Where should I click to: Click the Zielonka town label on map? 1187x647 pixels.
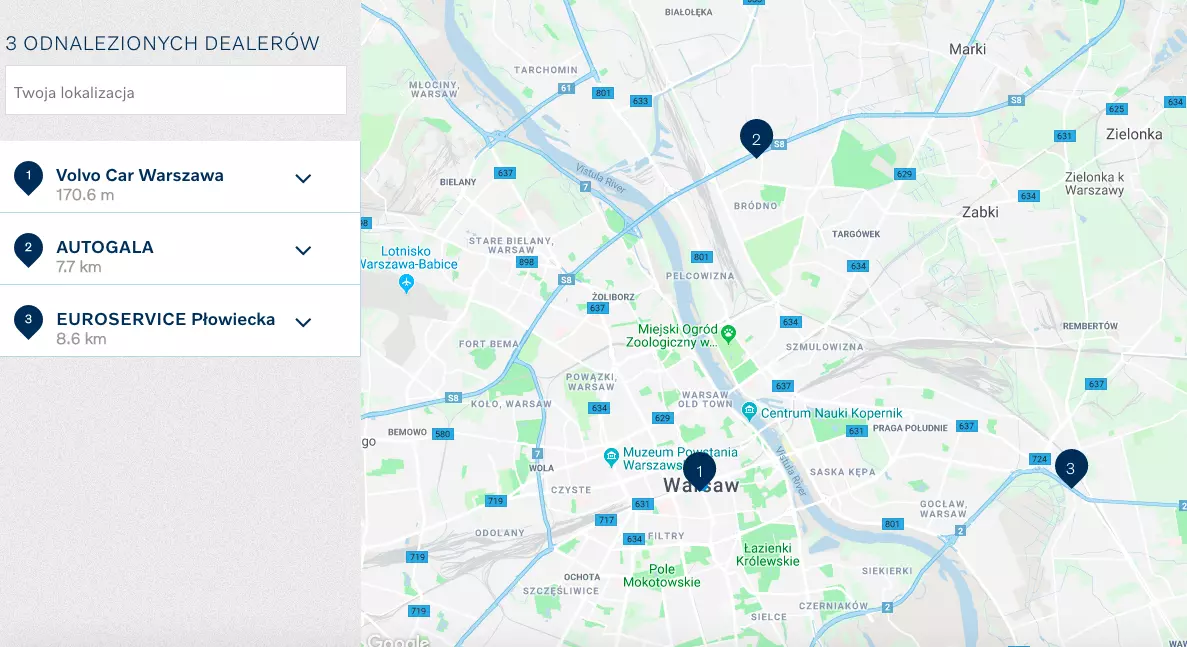point(1134,134)
